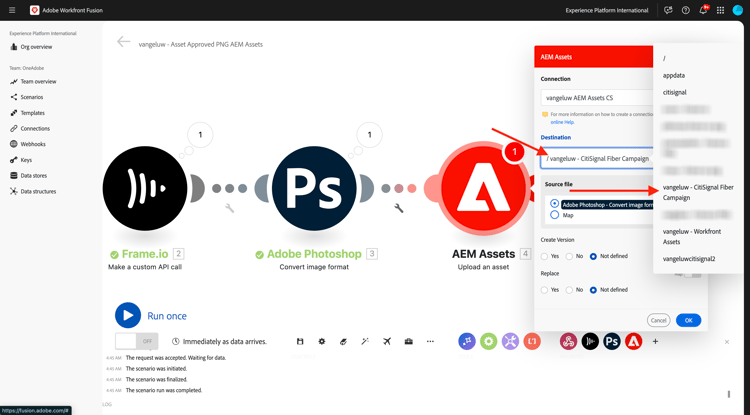Image resolution: width=750 pixels, height=415 pixels.
Task: Open the Help question mark icon
Action: click(x=685, y=10)
